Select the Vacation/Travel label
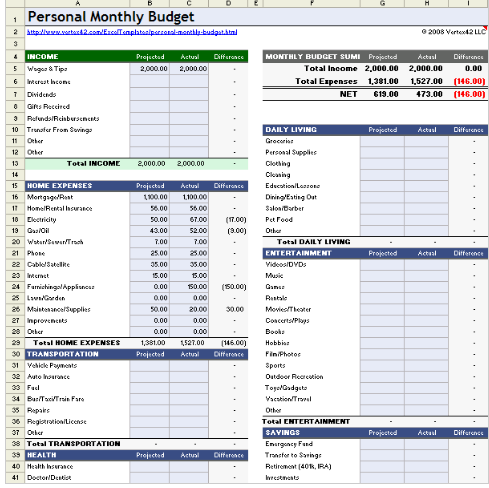The height and width of the screenshot is (488, 489). tap(288, 399)
